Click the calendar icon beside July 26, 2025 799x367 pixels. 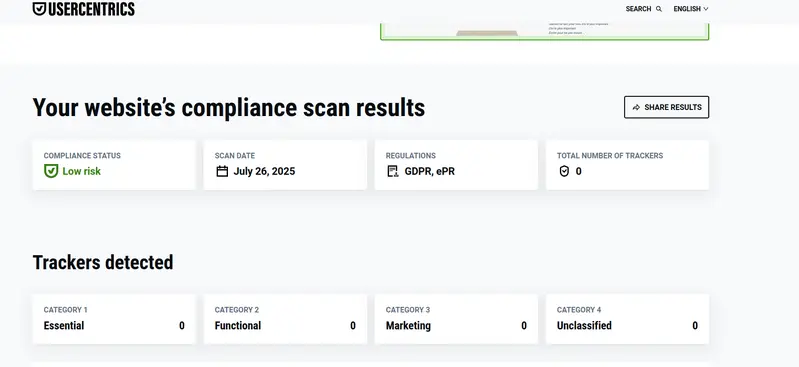click(x=222, y=171)
